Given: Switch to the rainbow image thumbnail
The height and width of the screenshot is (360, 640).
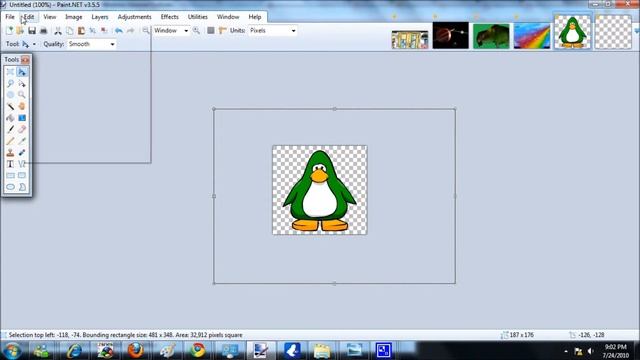Looking at the screenshot, I should [x=532, y=36].
